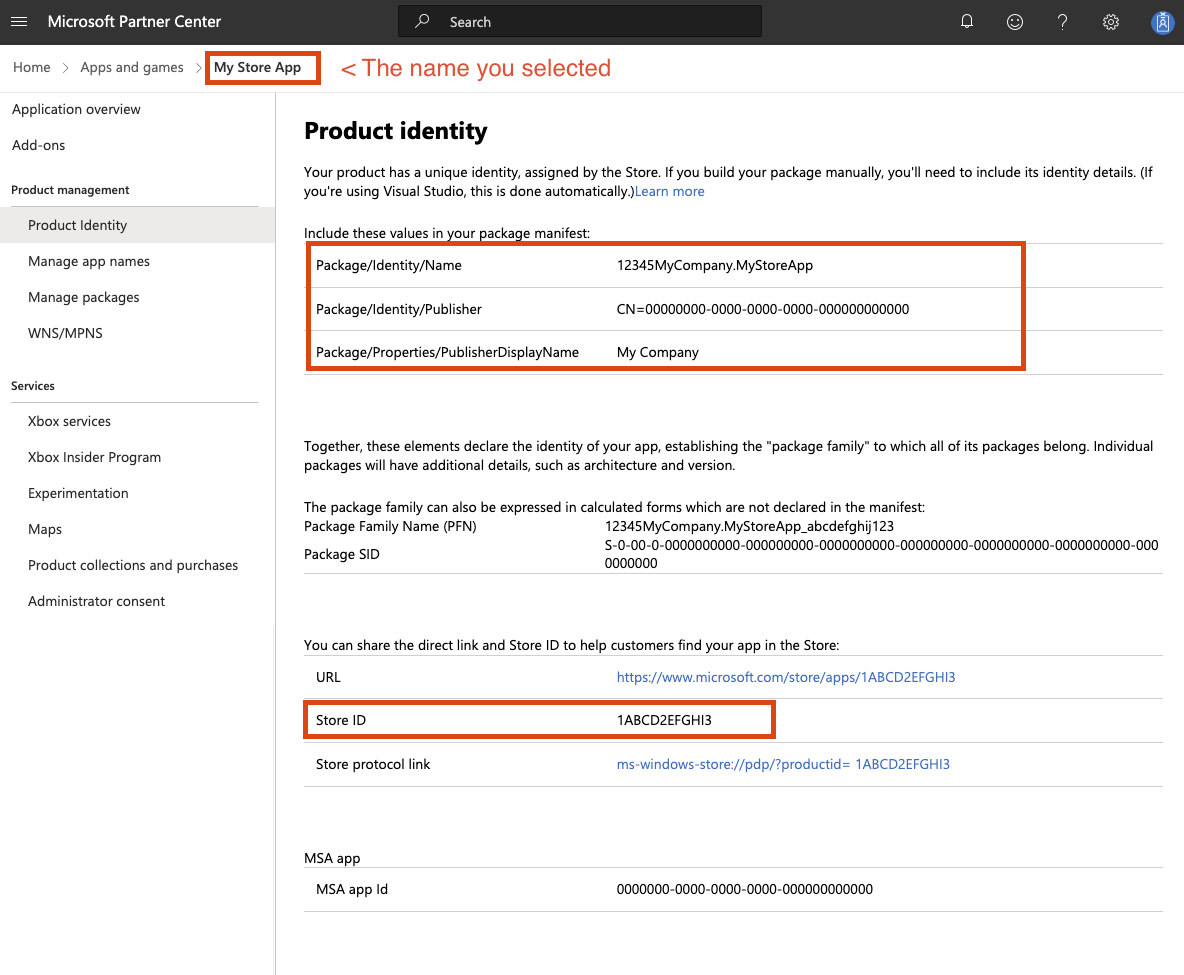
Task: Open the feedback smiley icon
Action: (1015, 22)
